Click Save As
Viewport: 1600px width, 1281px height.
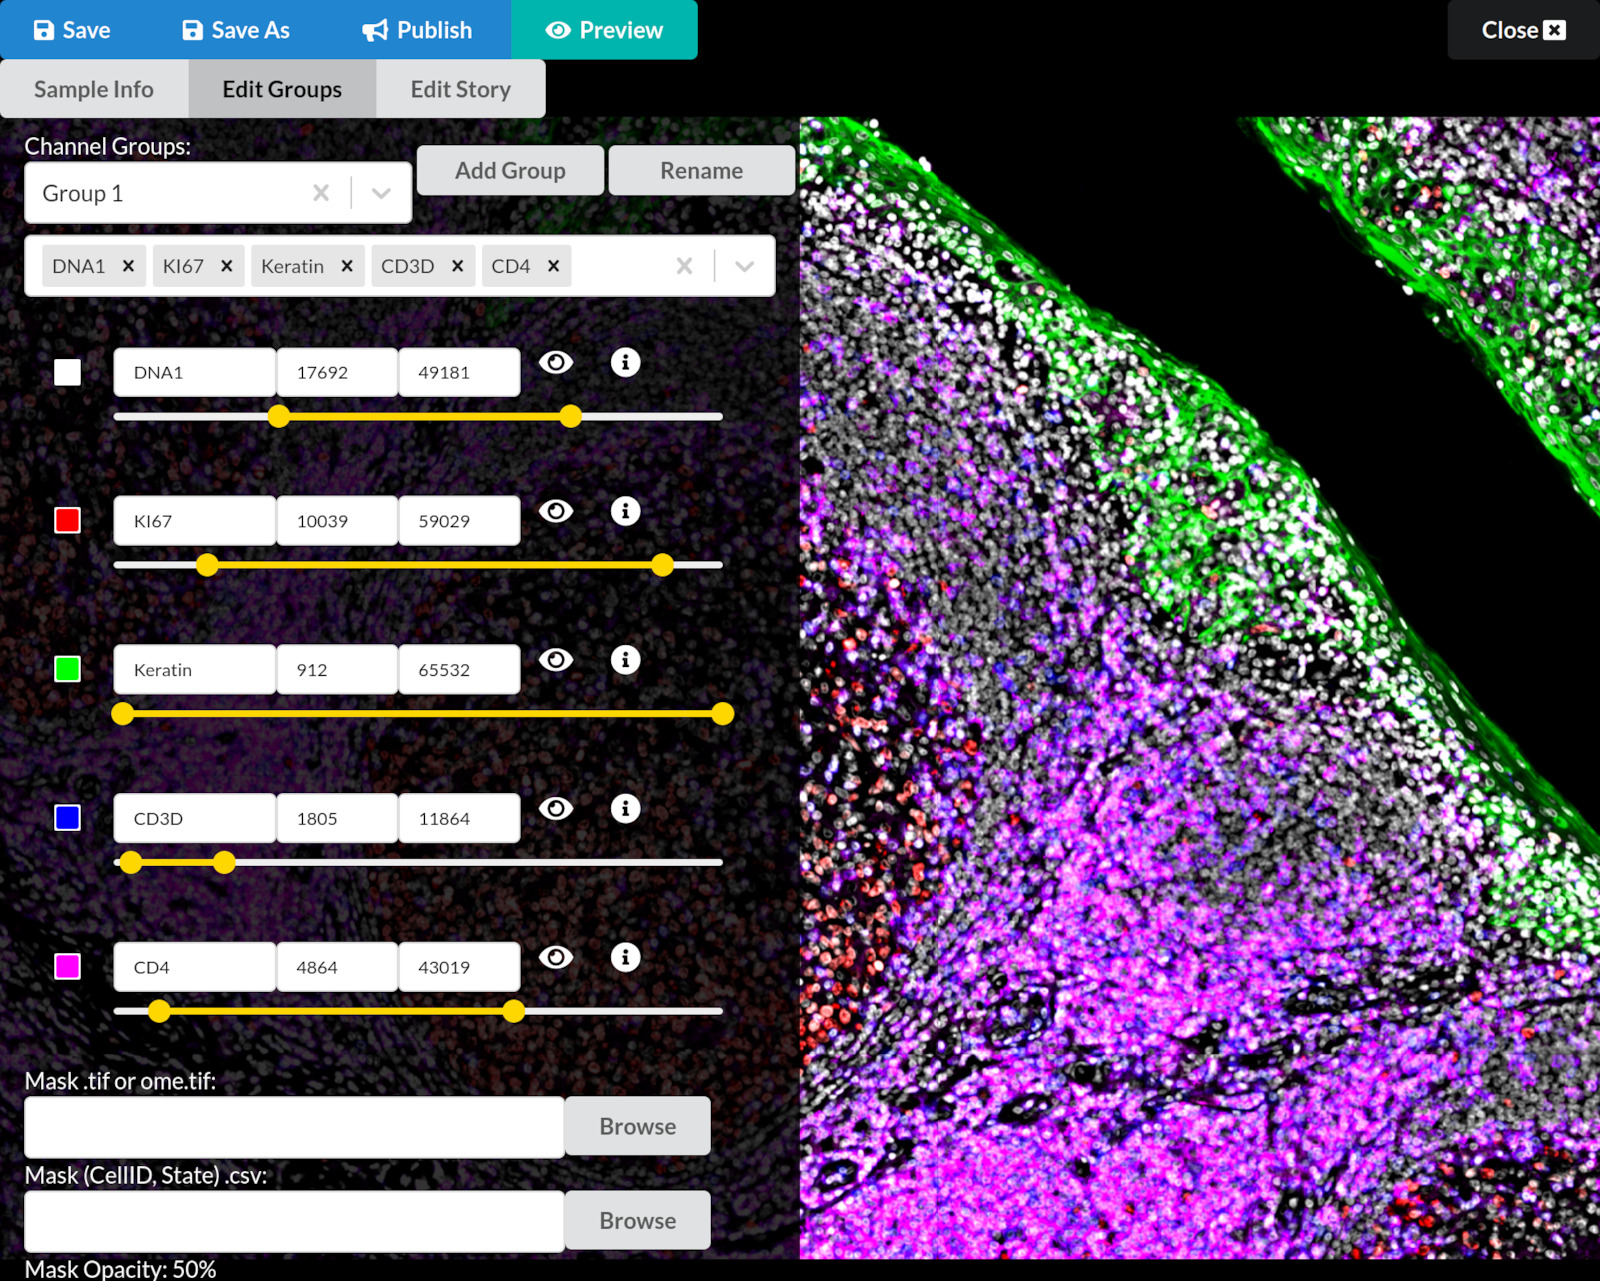(236, 30)
